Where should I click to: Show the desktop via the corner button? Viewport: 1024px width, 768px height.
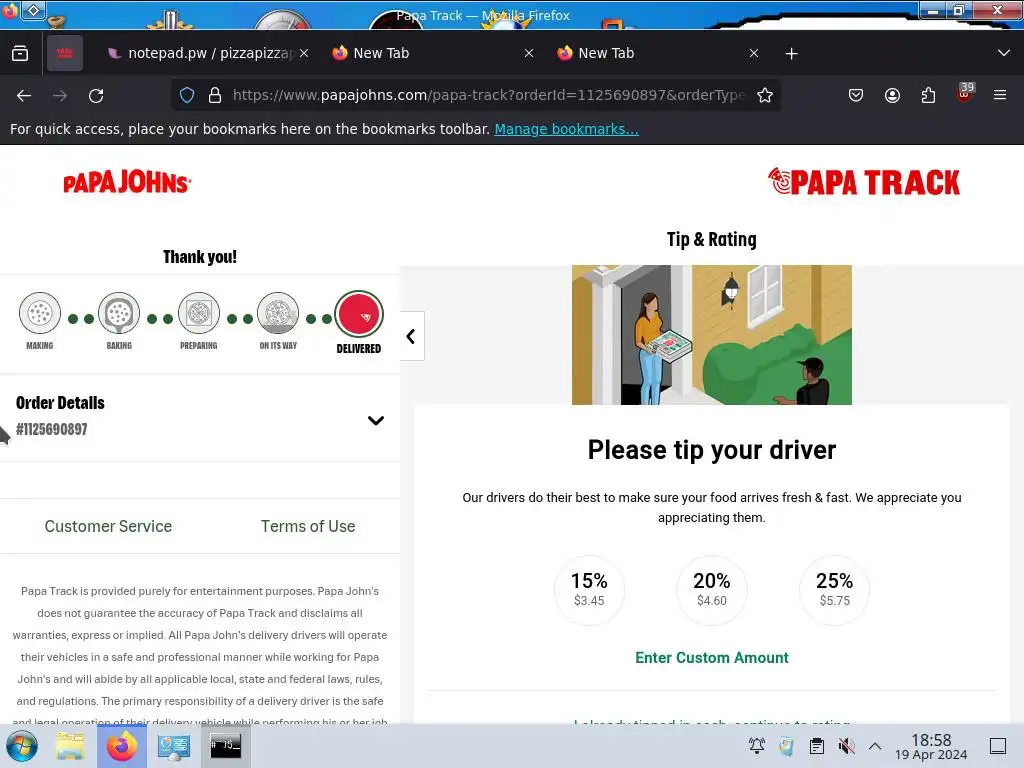point(998,746)
